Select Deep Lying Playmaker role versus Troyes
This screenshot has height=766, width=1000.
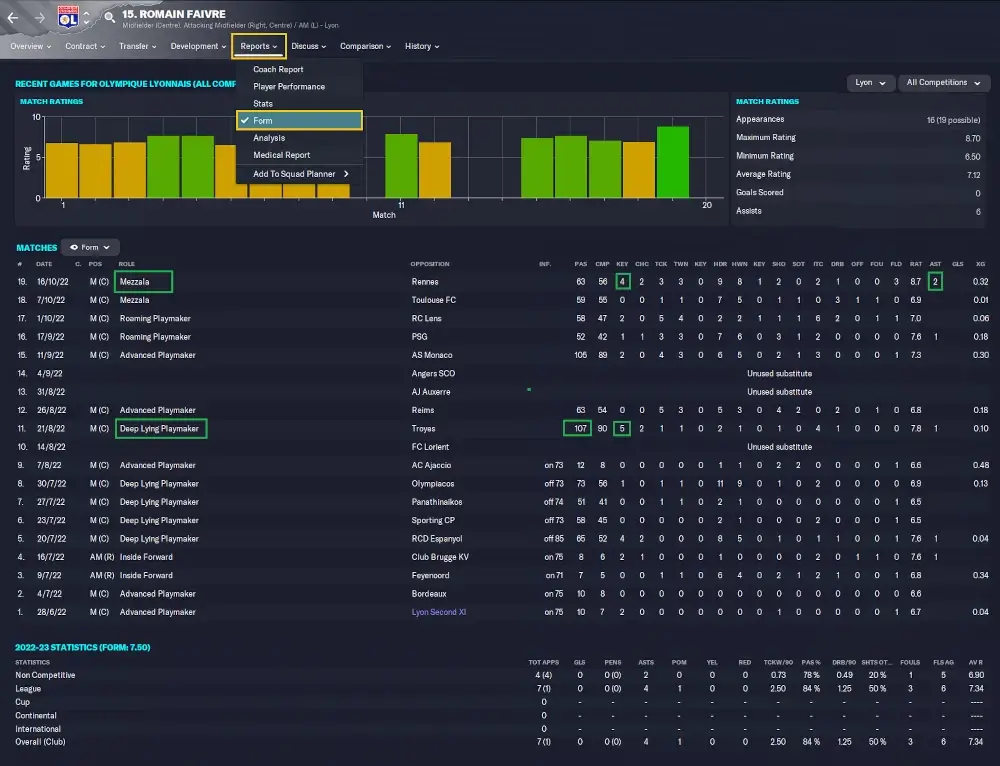(x=161, y=429)
